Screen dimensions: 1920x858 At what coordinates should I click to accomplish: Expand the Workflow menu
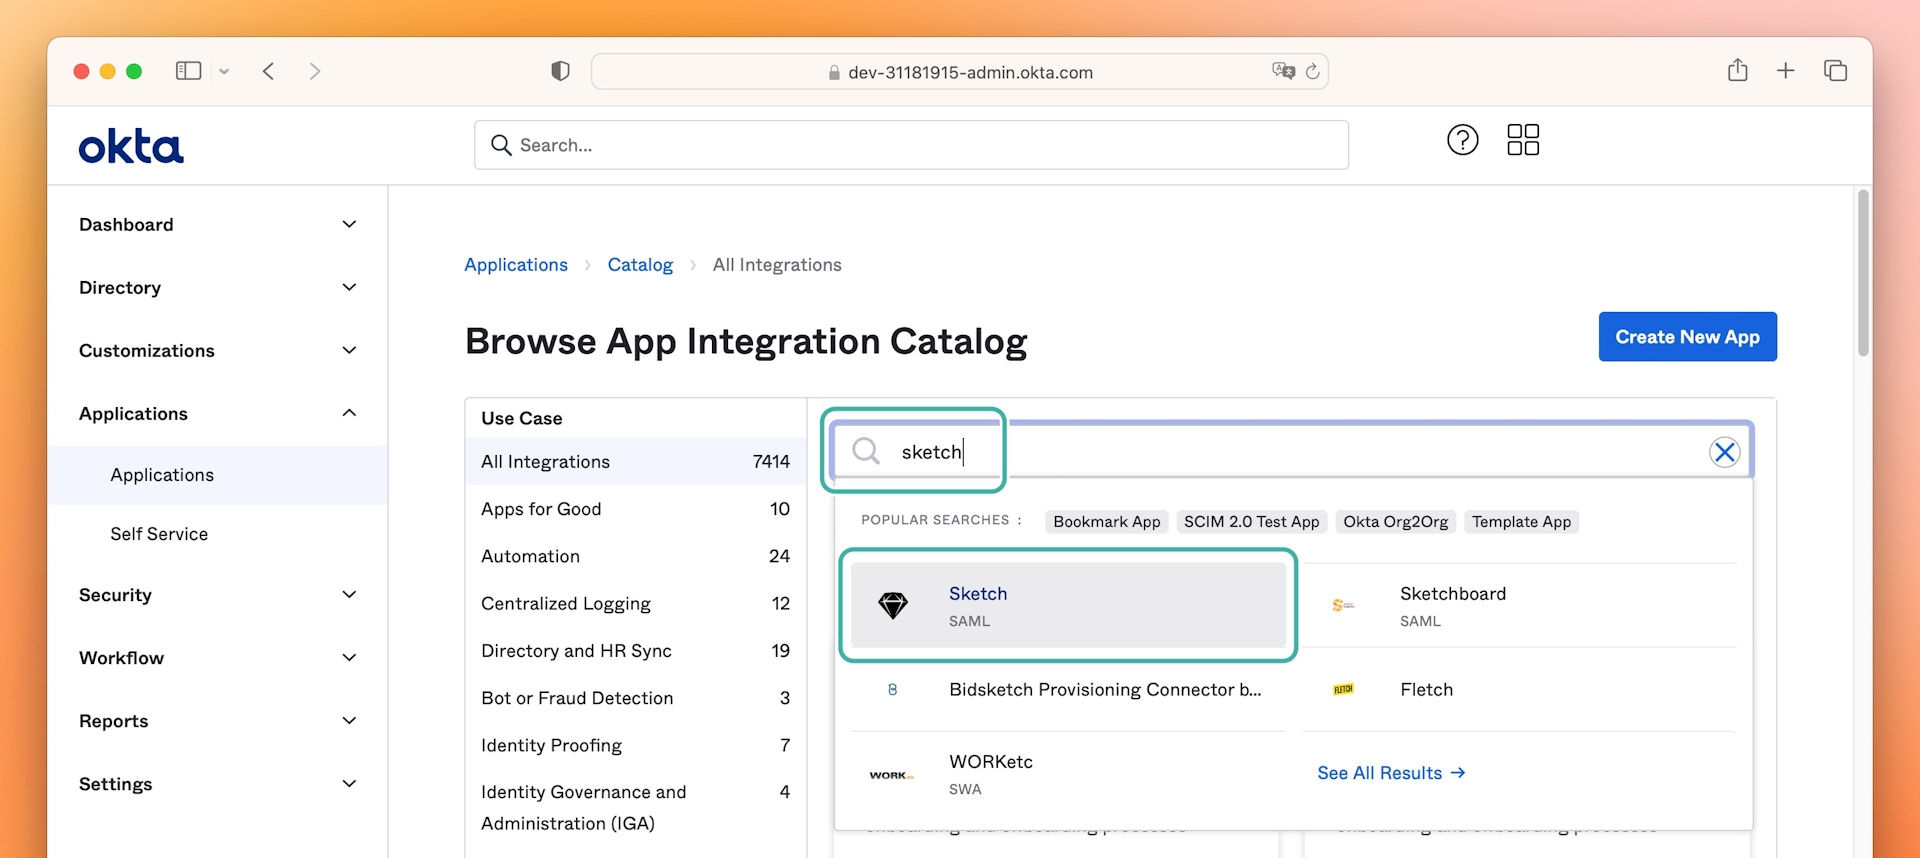point(218,657)
